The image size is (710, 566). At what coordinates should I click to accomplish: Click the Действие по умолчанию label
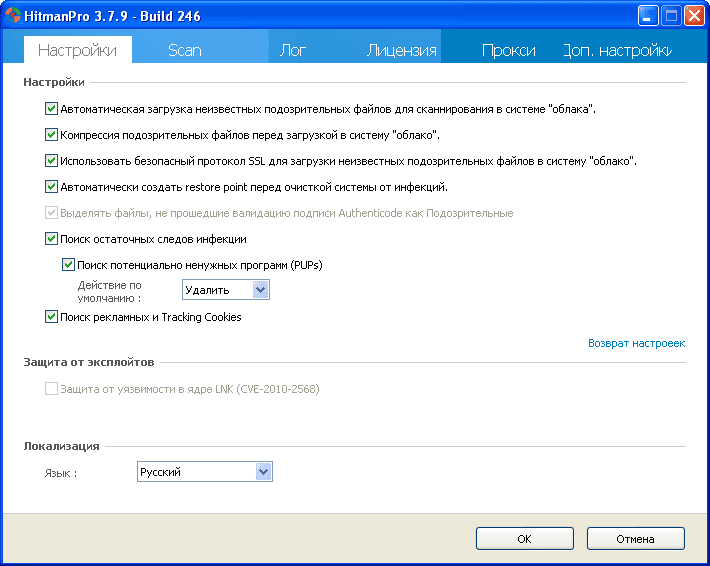(110, 292)
